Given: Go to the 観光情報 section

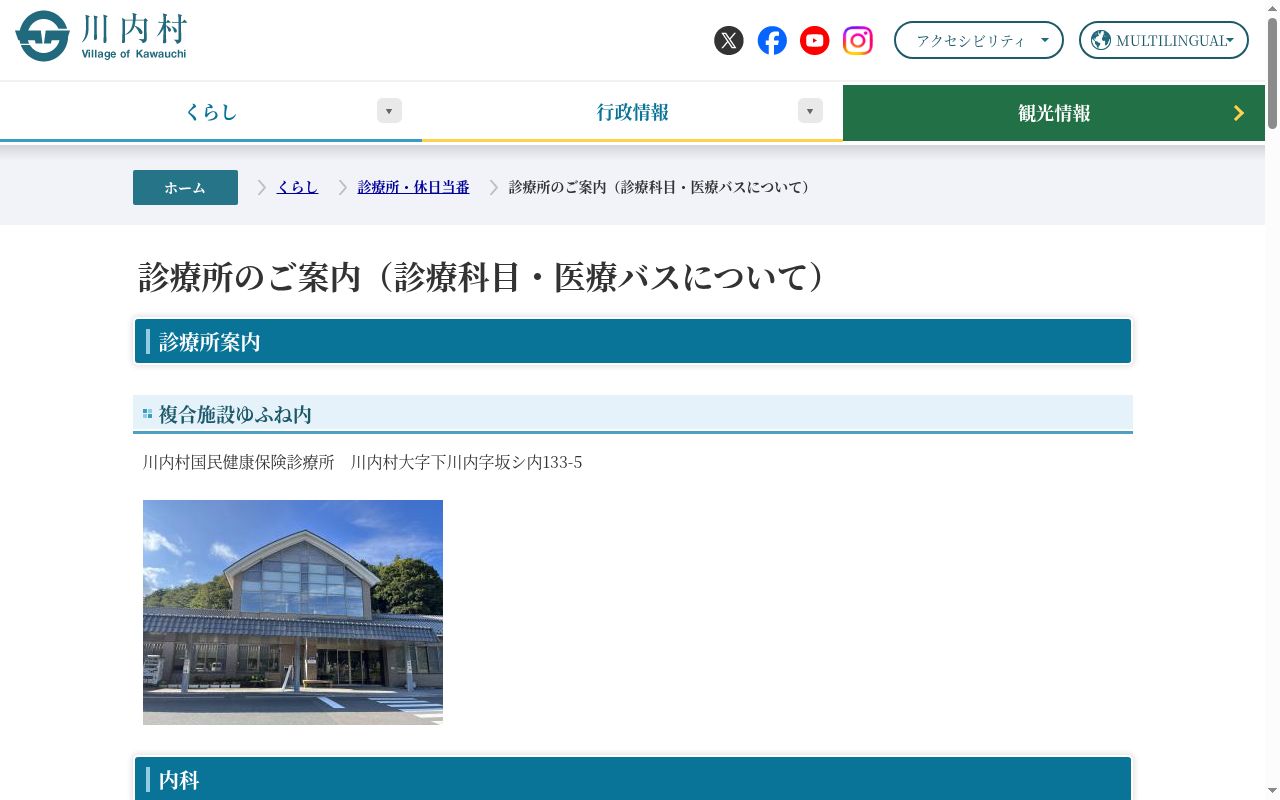Looking at the screenshot, I should tap(1054, 113).
